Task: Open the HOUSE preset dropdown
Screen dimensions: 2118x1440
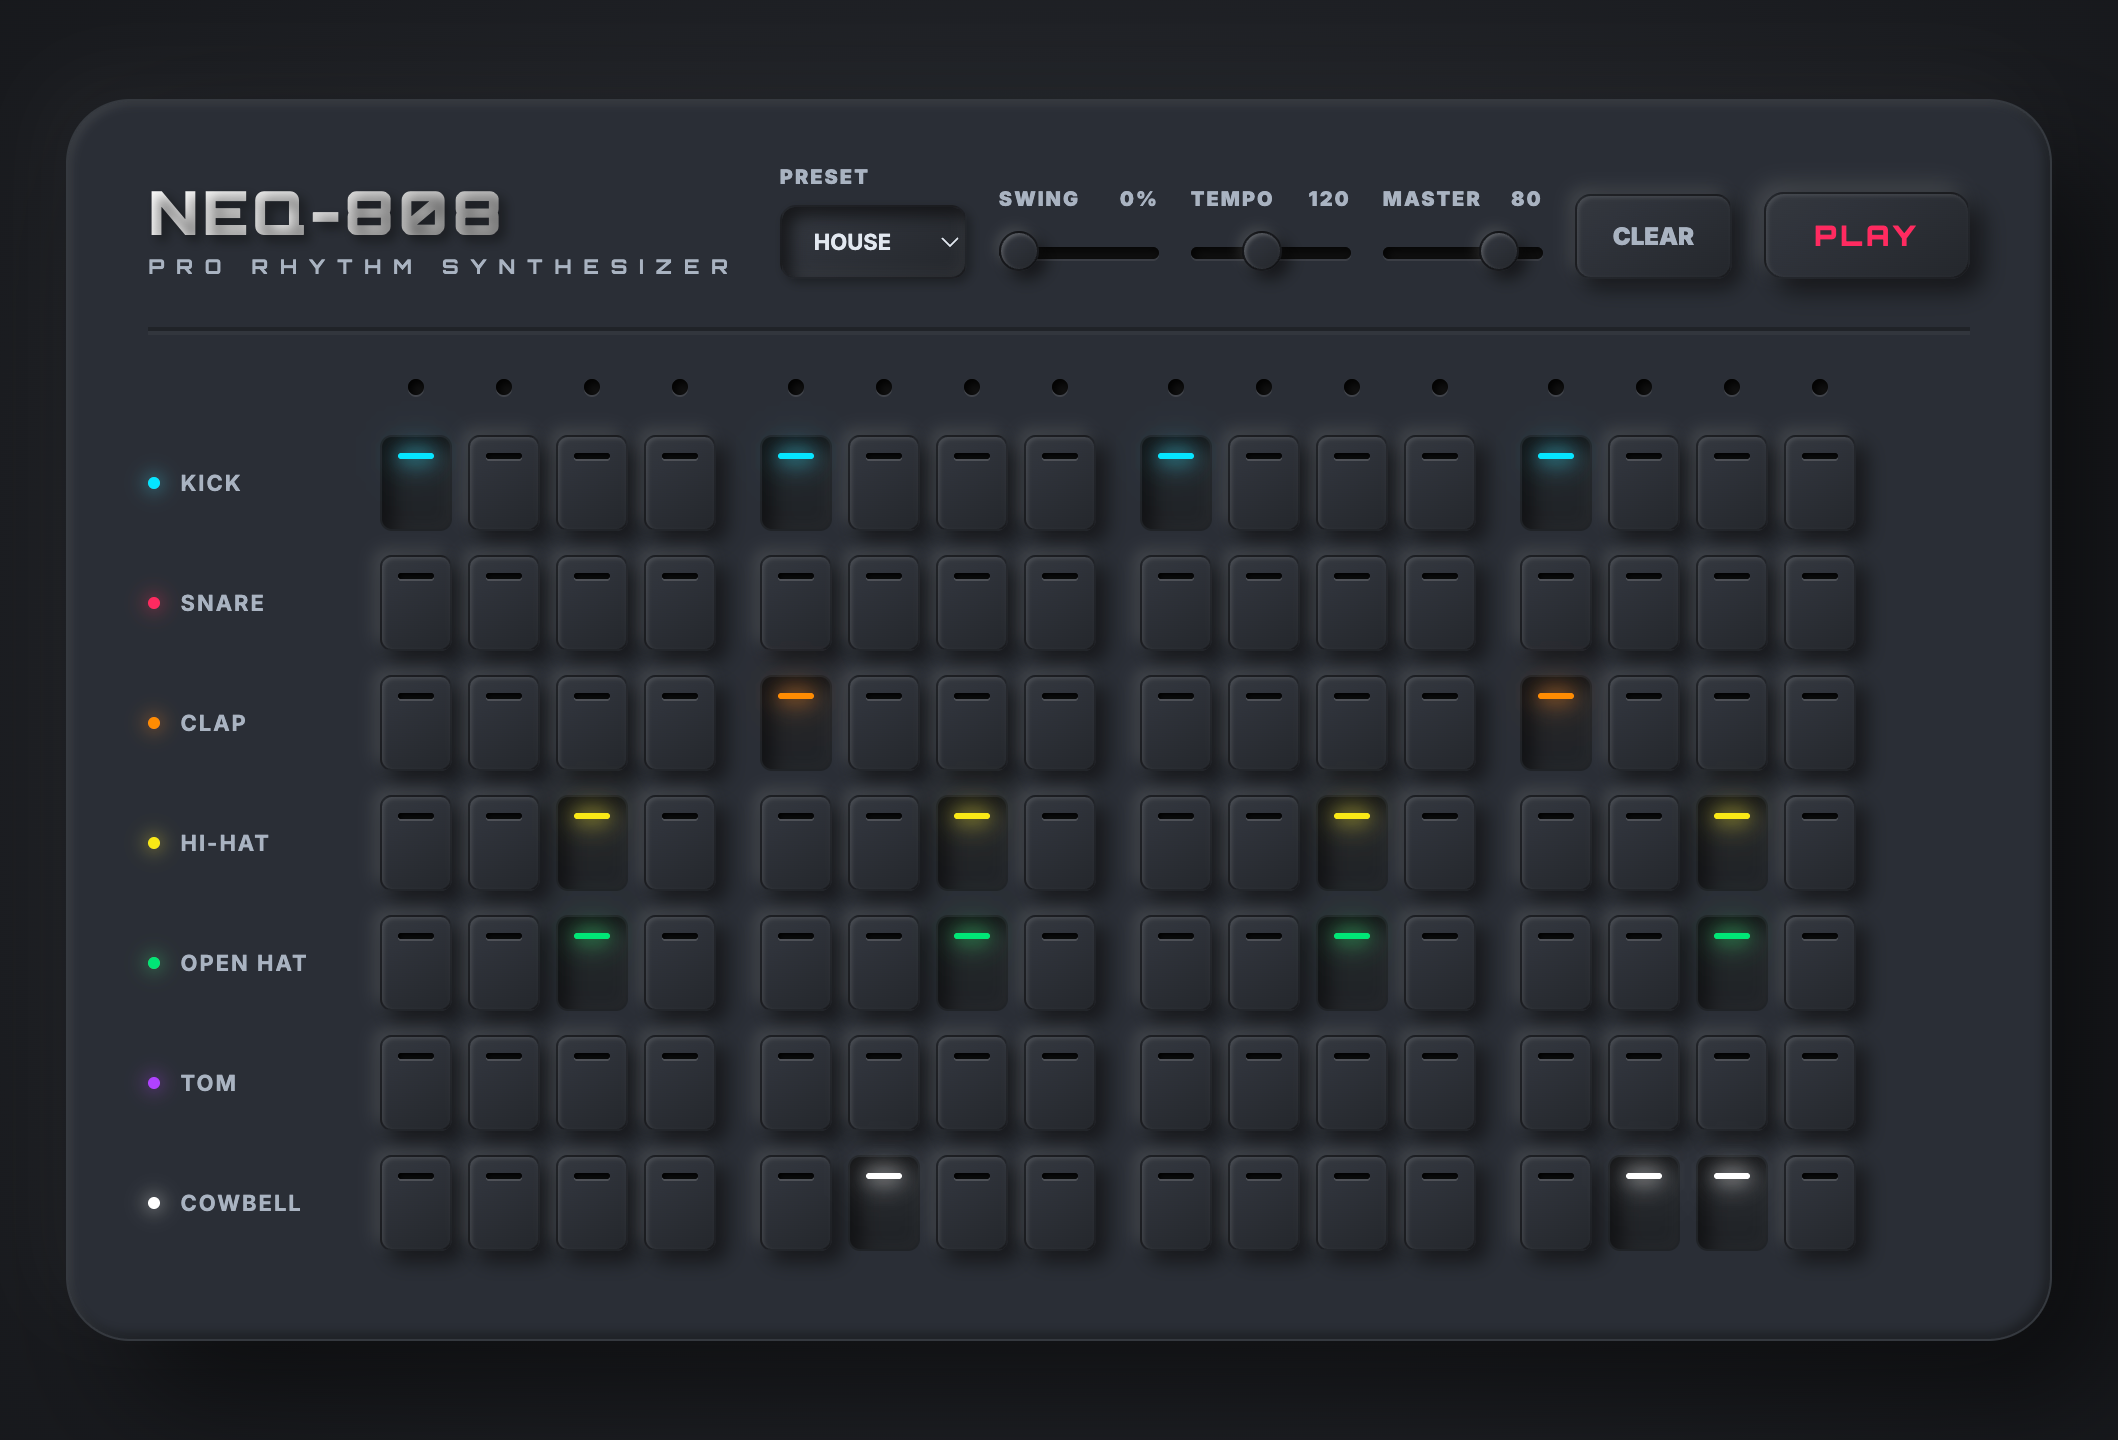Action: coord(872,242)
